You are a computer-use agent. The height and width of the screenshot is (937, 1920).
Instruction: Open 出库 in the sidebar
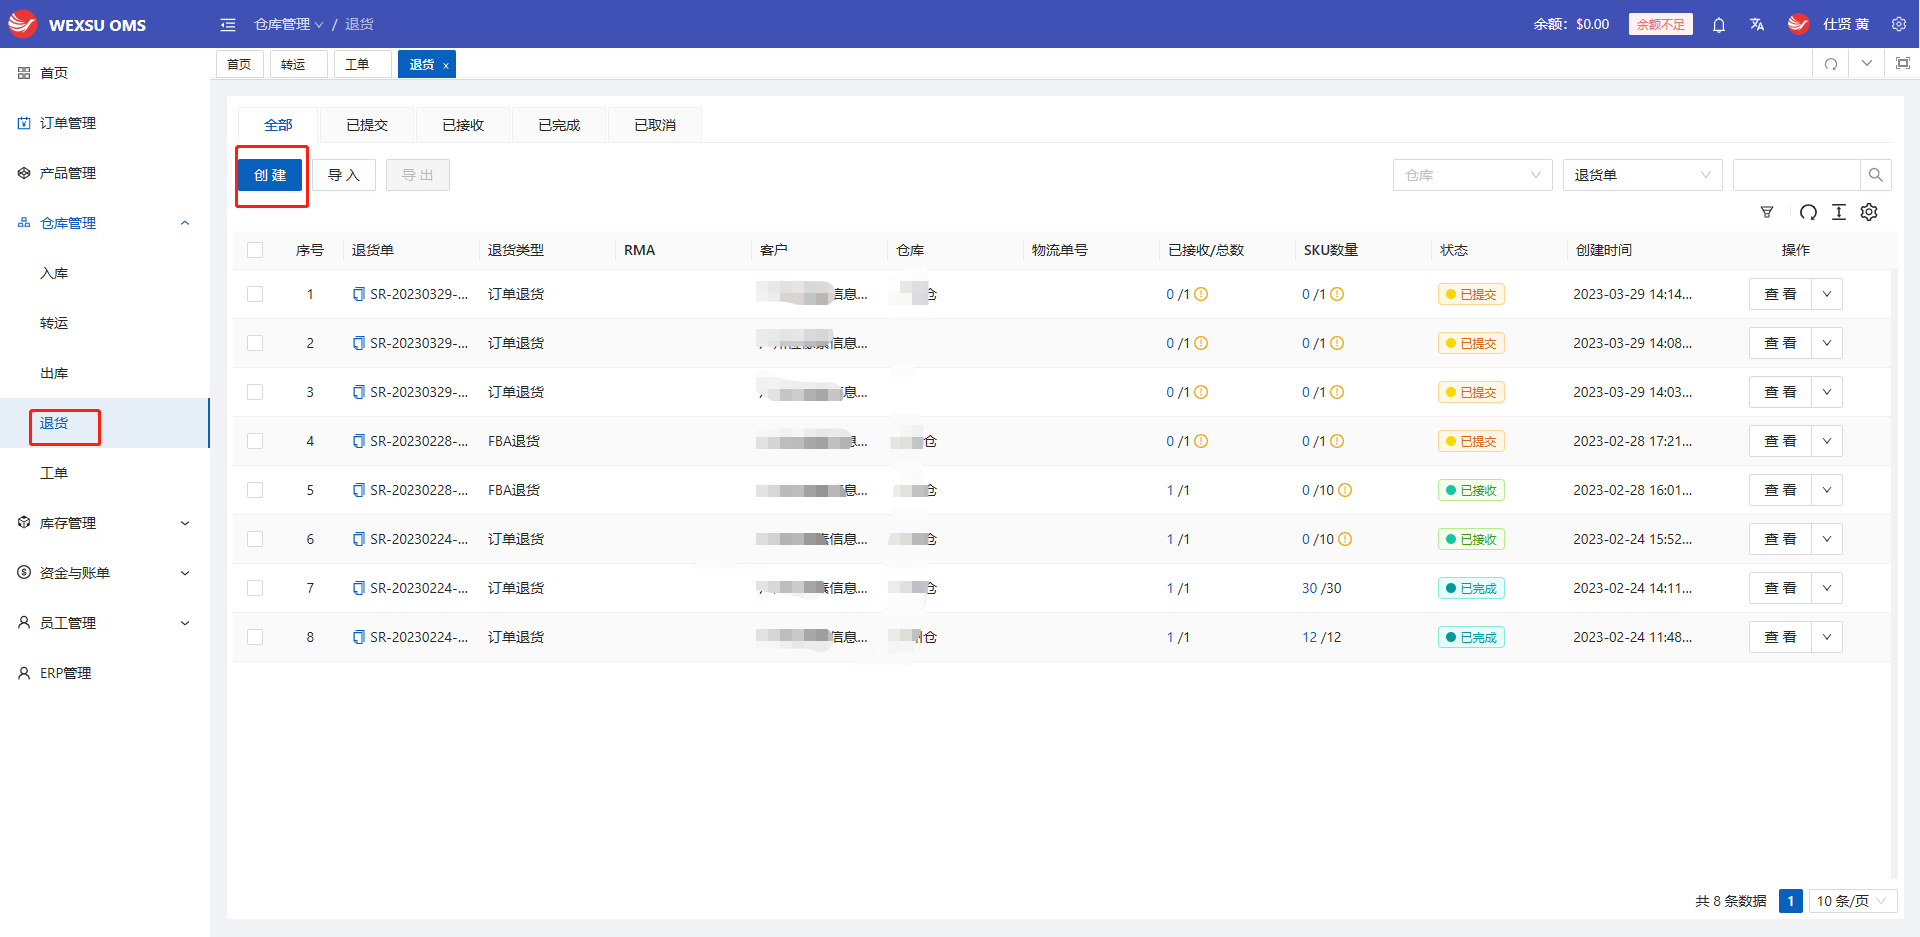(105, 373)
